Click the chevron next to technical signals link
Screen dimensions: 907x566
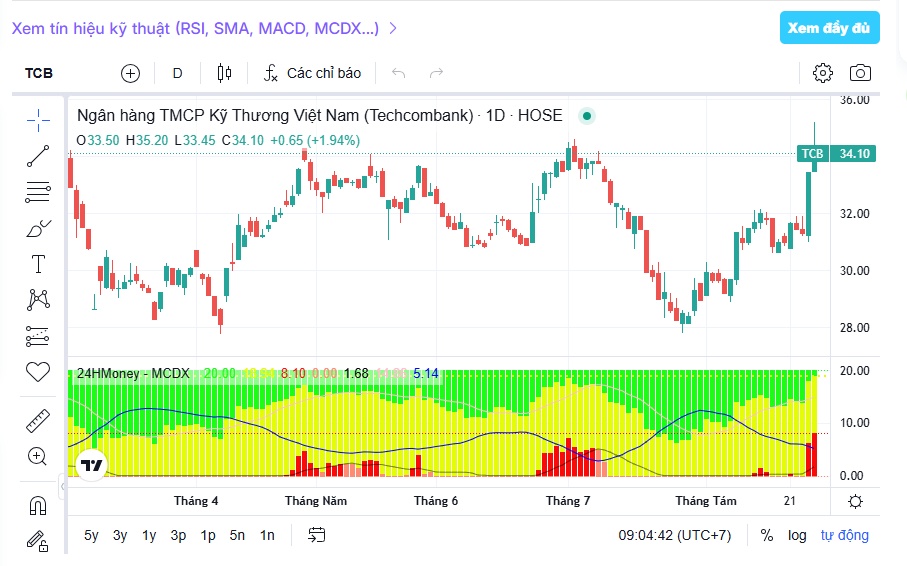[393, 28]
